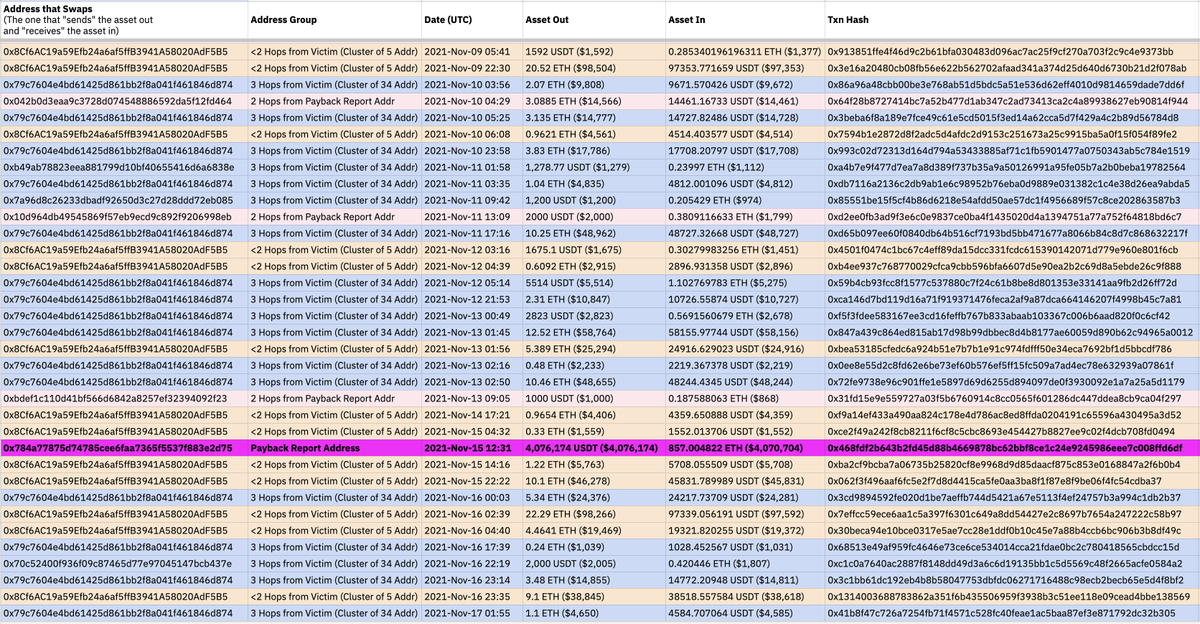Select date cell '2021-Nov-16 22:19'
1200x624 pixels.
[471, 563]
